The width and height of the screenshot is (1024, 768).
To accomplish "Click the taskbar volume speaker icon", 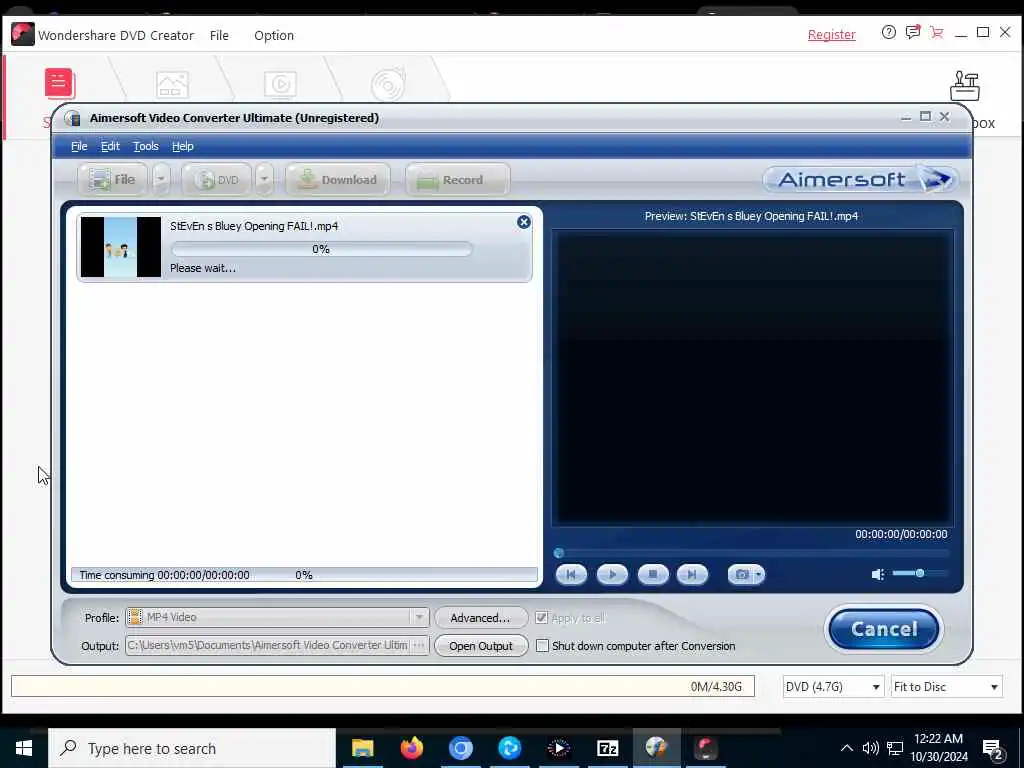I will [871, 748].
